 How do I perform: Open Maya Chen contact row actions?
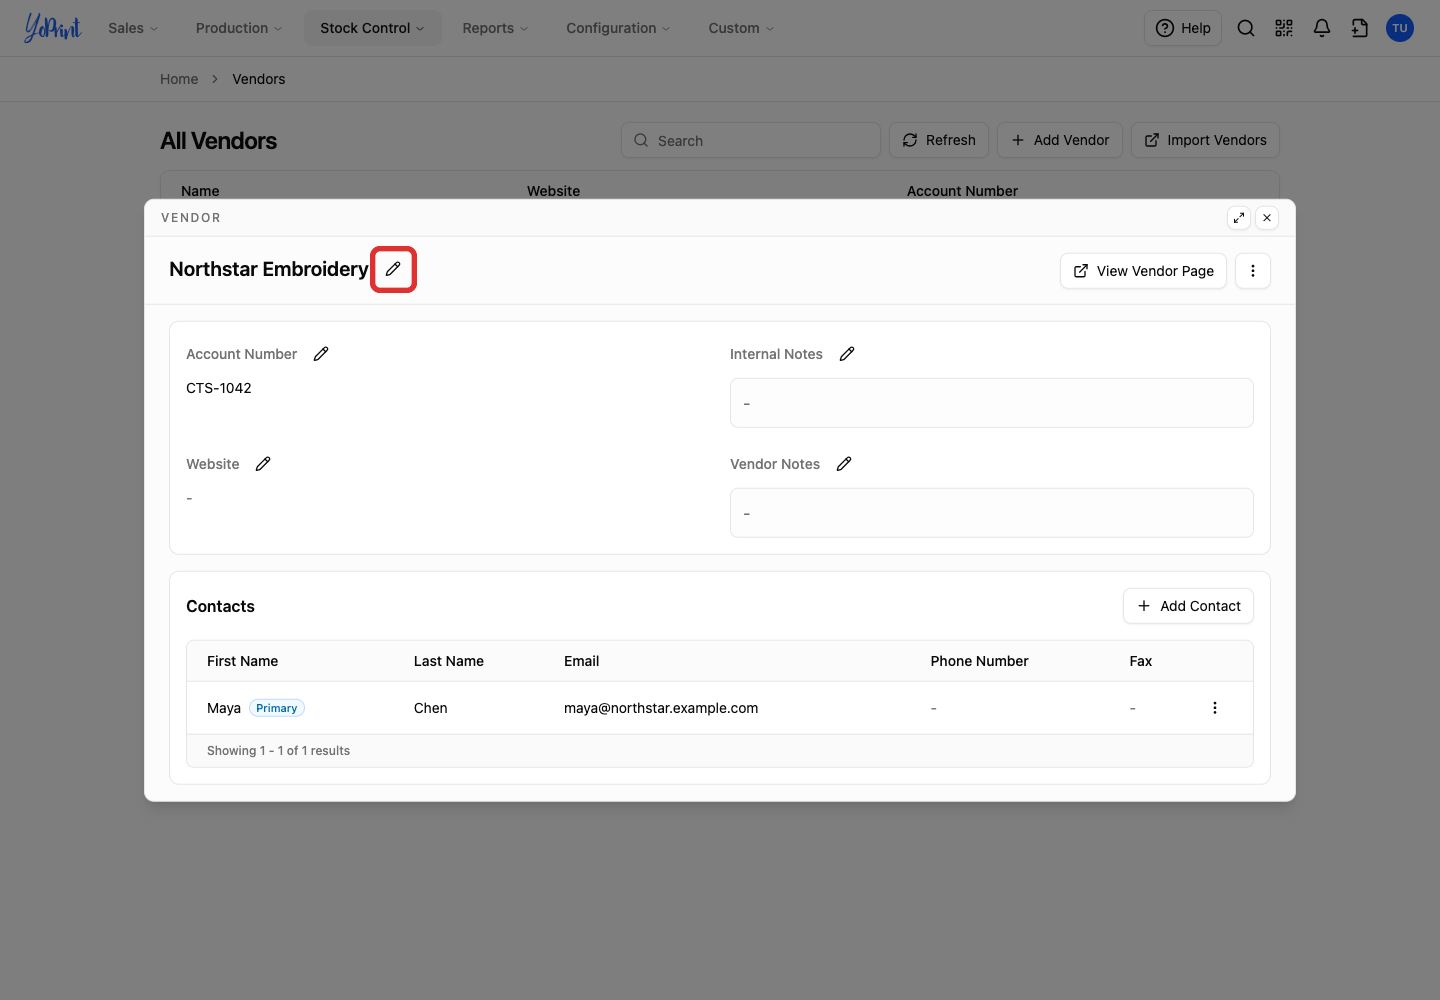1215,708
